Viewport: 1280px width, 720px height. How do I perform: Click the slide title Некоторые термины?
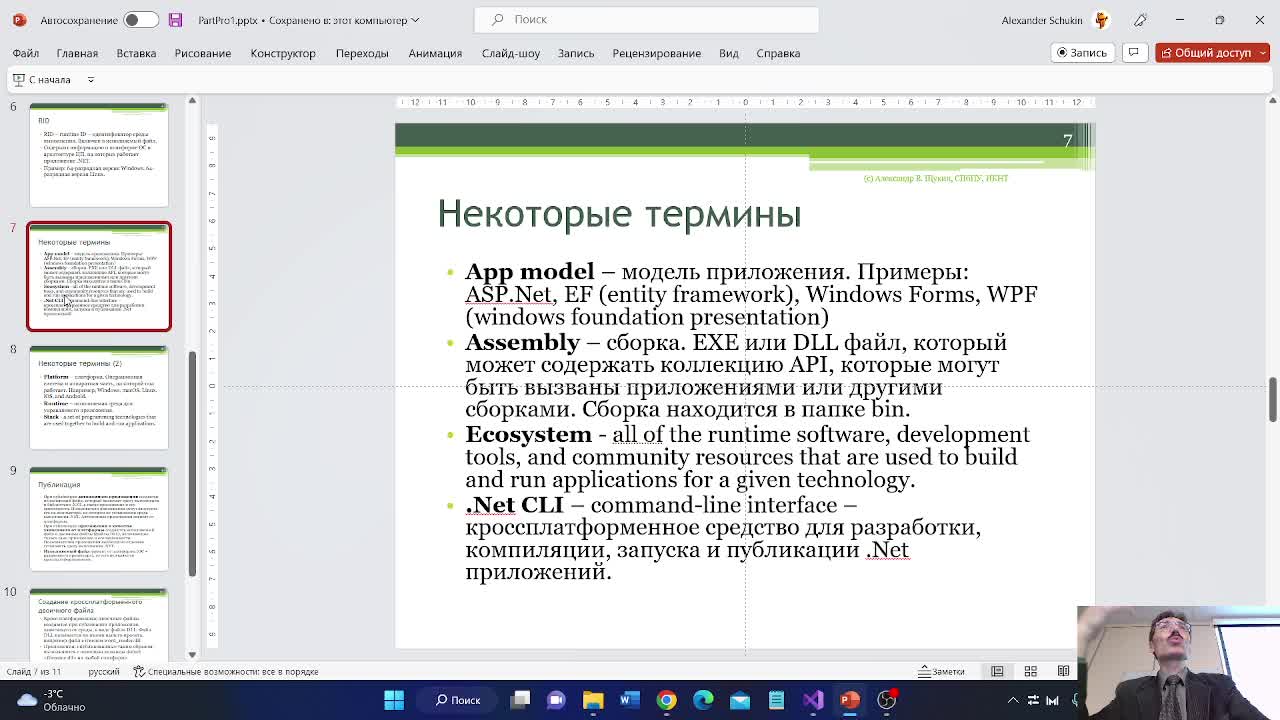click(619, 214)
